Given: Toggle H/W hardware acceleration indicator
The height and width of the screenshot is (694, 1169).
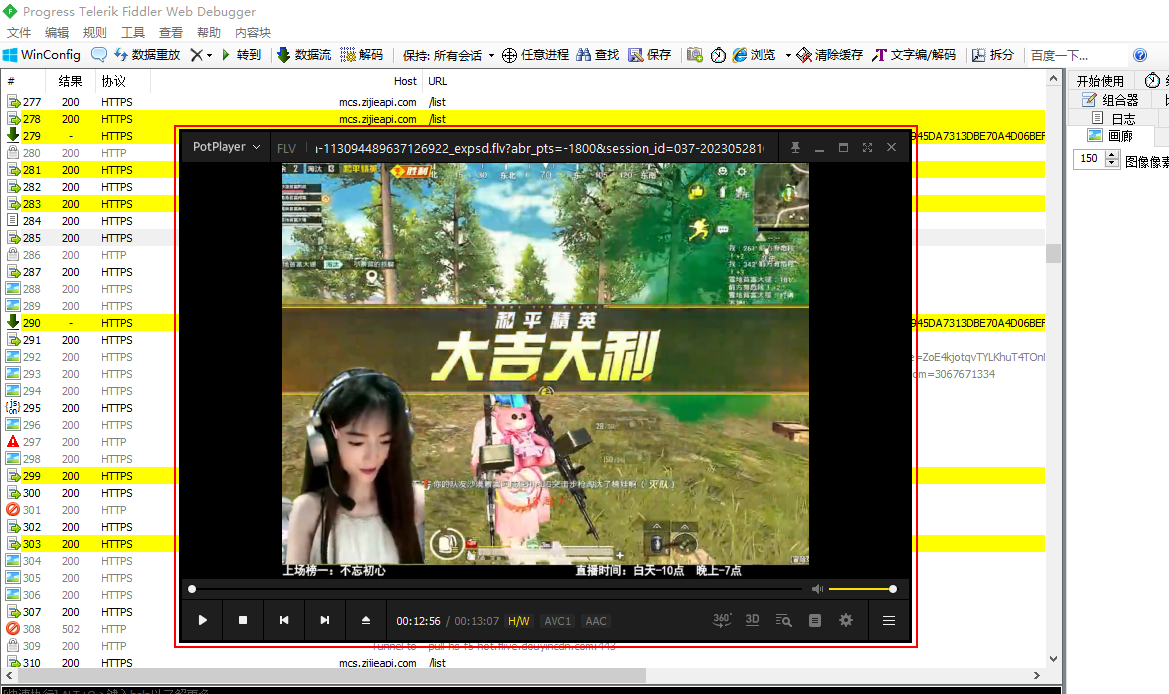Looking at the screenshot, I should [519, 621].
